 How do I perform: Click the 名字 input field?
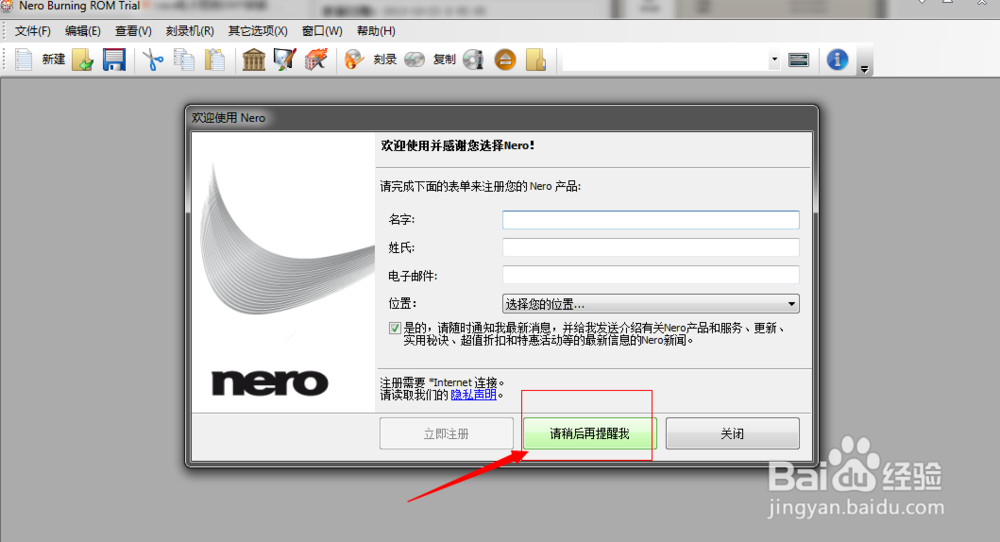651,220
